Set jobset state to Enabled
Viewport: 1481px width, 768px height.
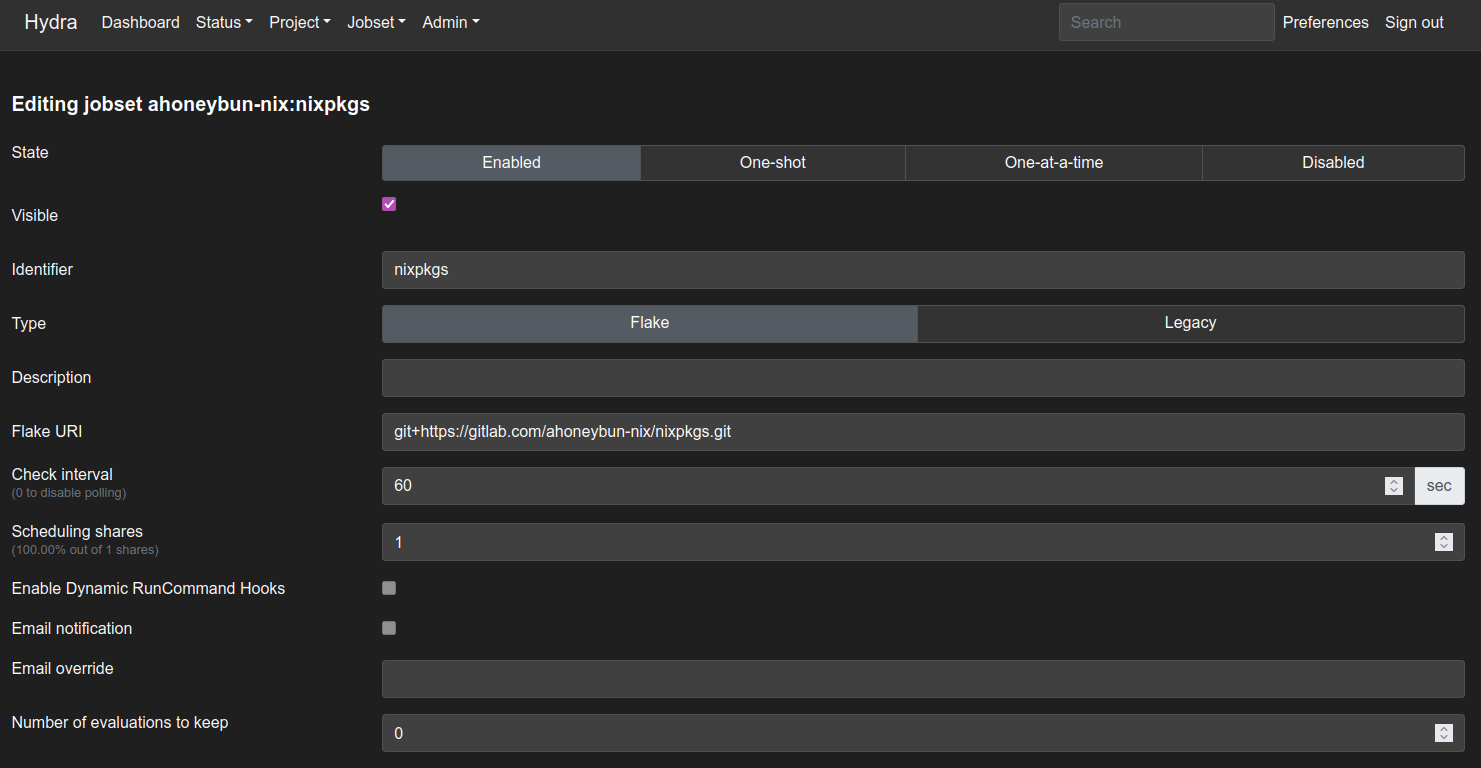click(x=511, y=162)
